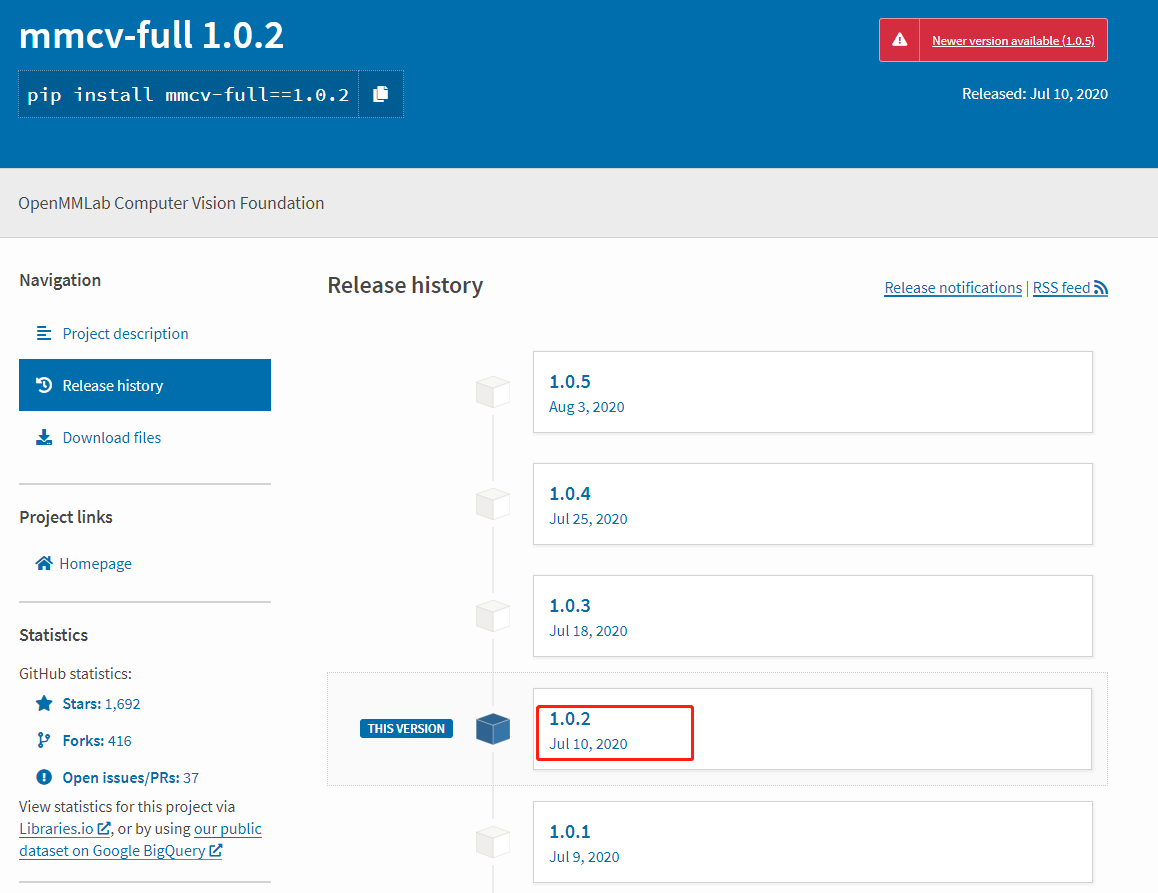This screenshot has height=893, width=1158.
Task: Click the external link icon after Libraries.io
Action: 104,829
